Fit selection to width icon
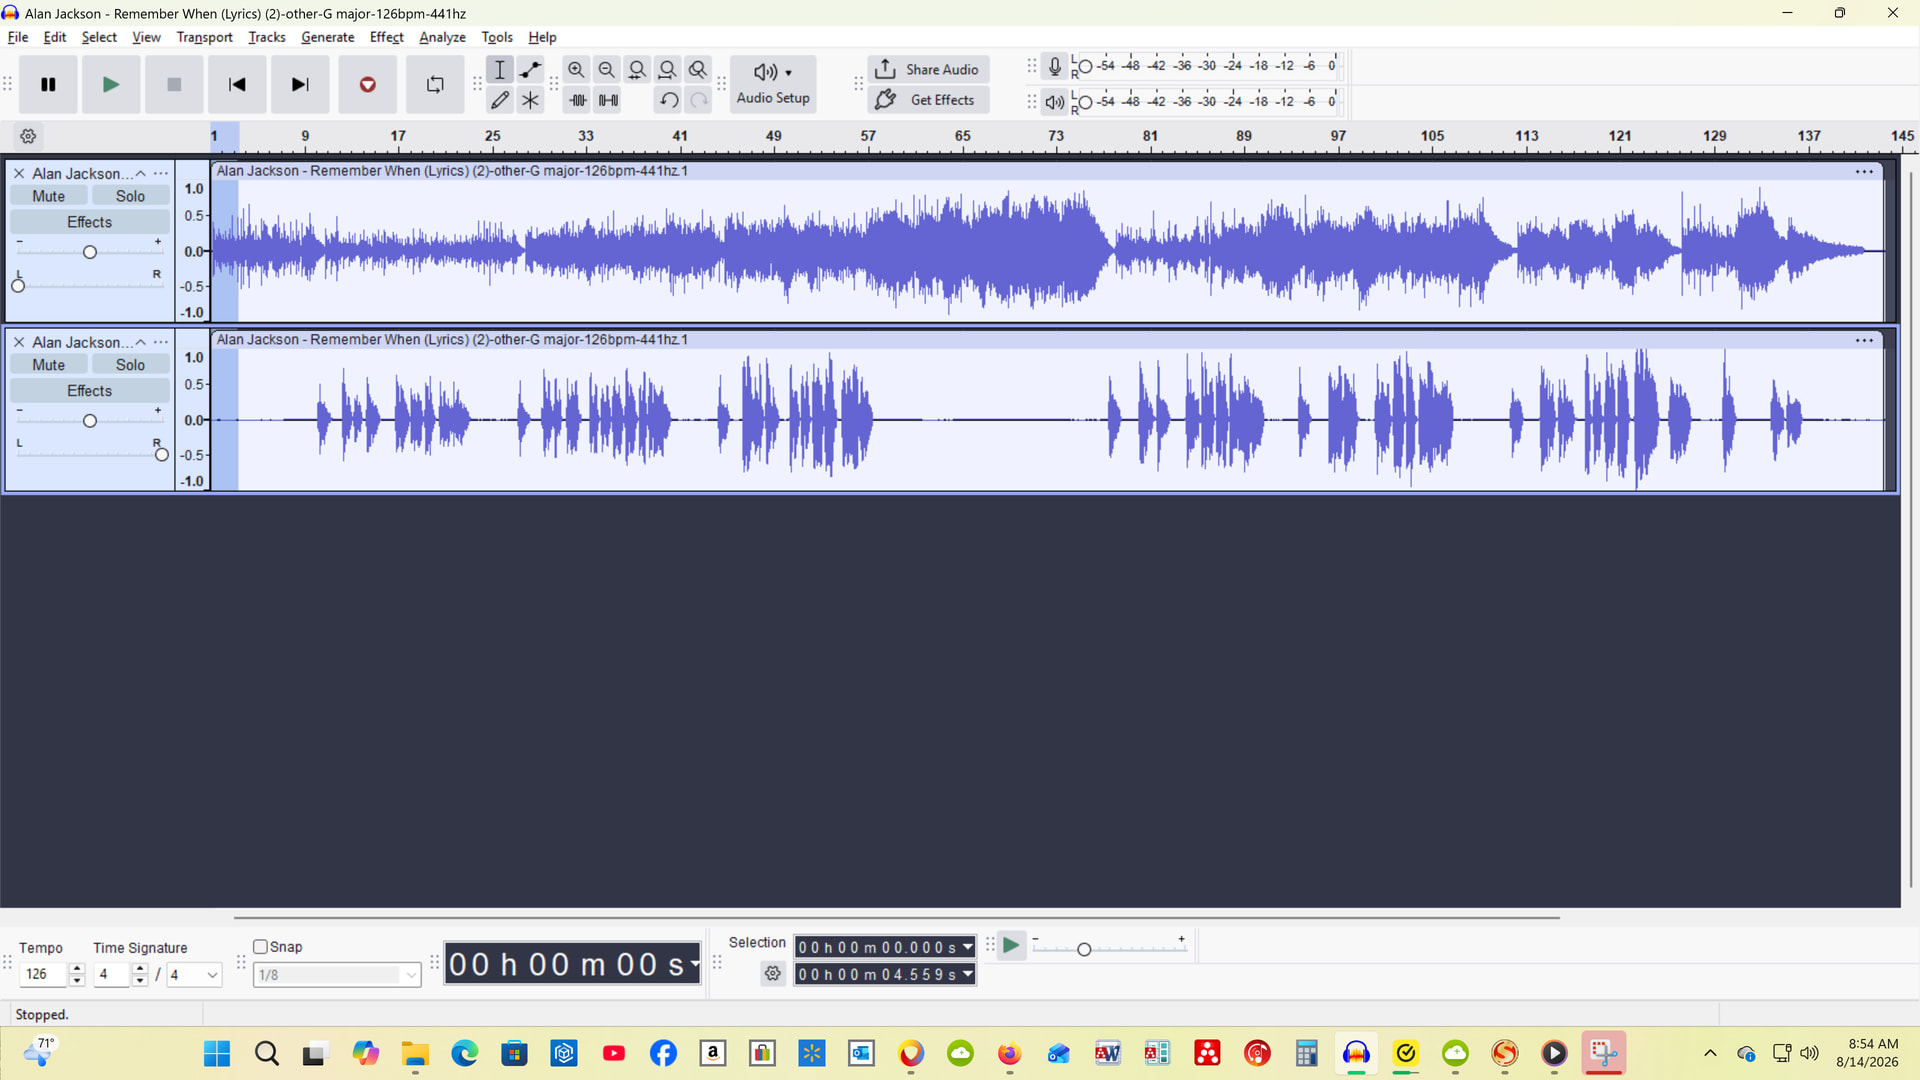 (x=637, y=70)
